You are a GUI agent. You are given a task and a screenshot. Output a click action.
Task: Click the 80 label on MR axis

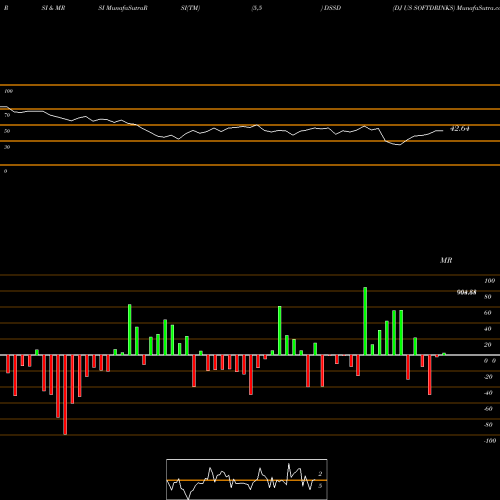[x=488, y=297]
